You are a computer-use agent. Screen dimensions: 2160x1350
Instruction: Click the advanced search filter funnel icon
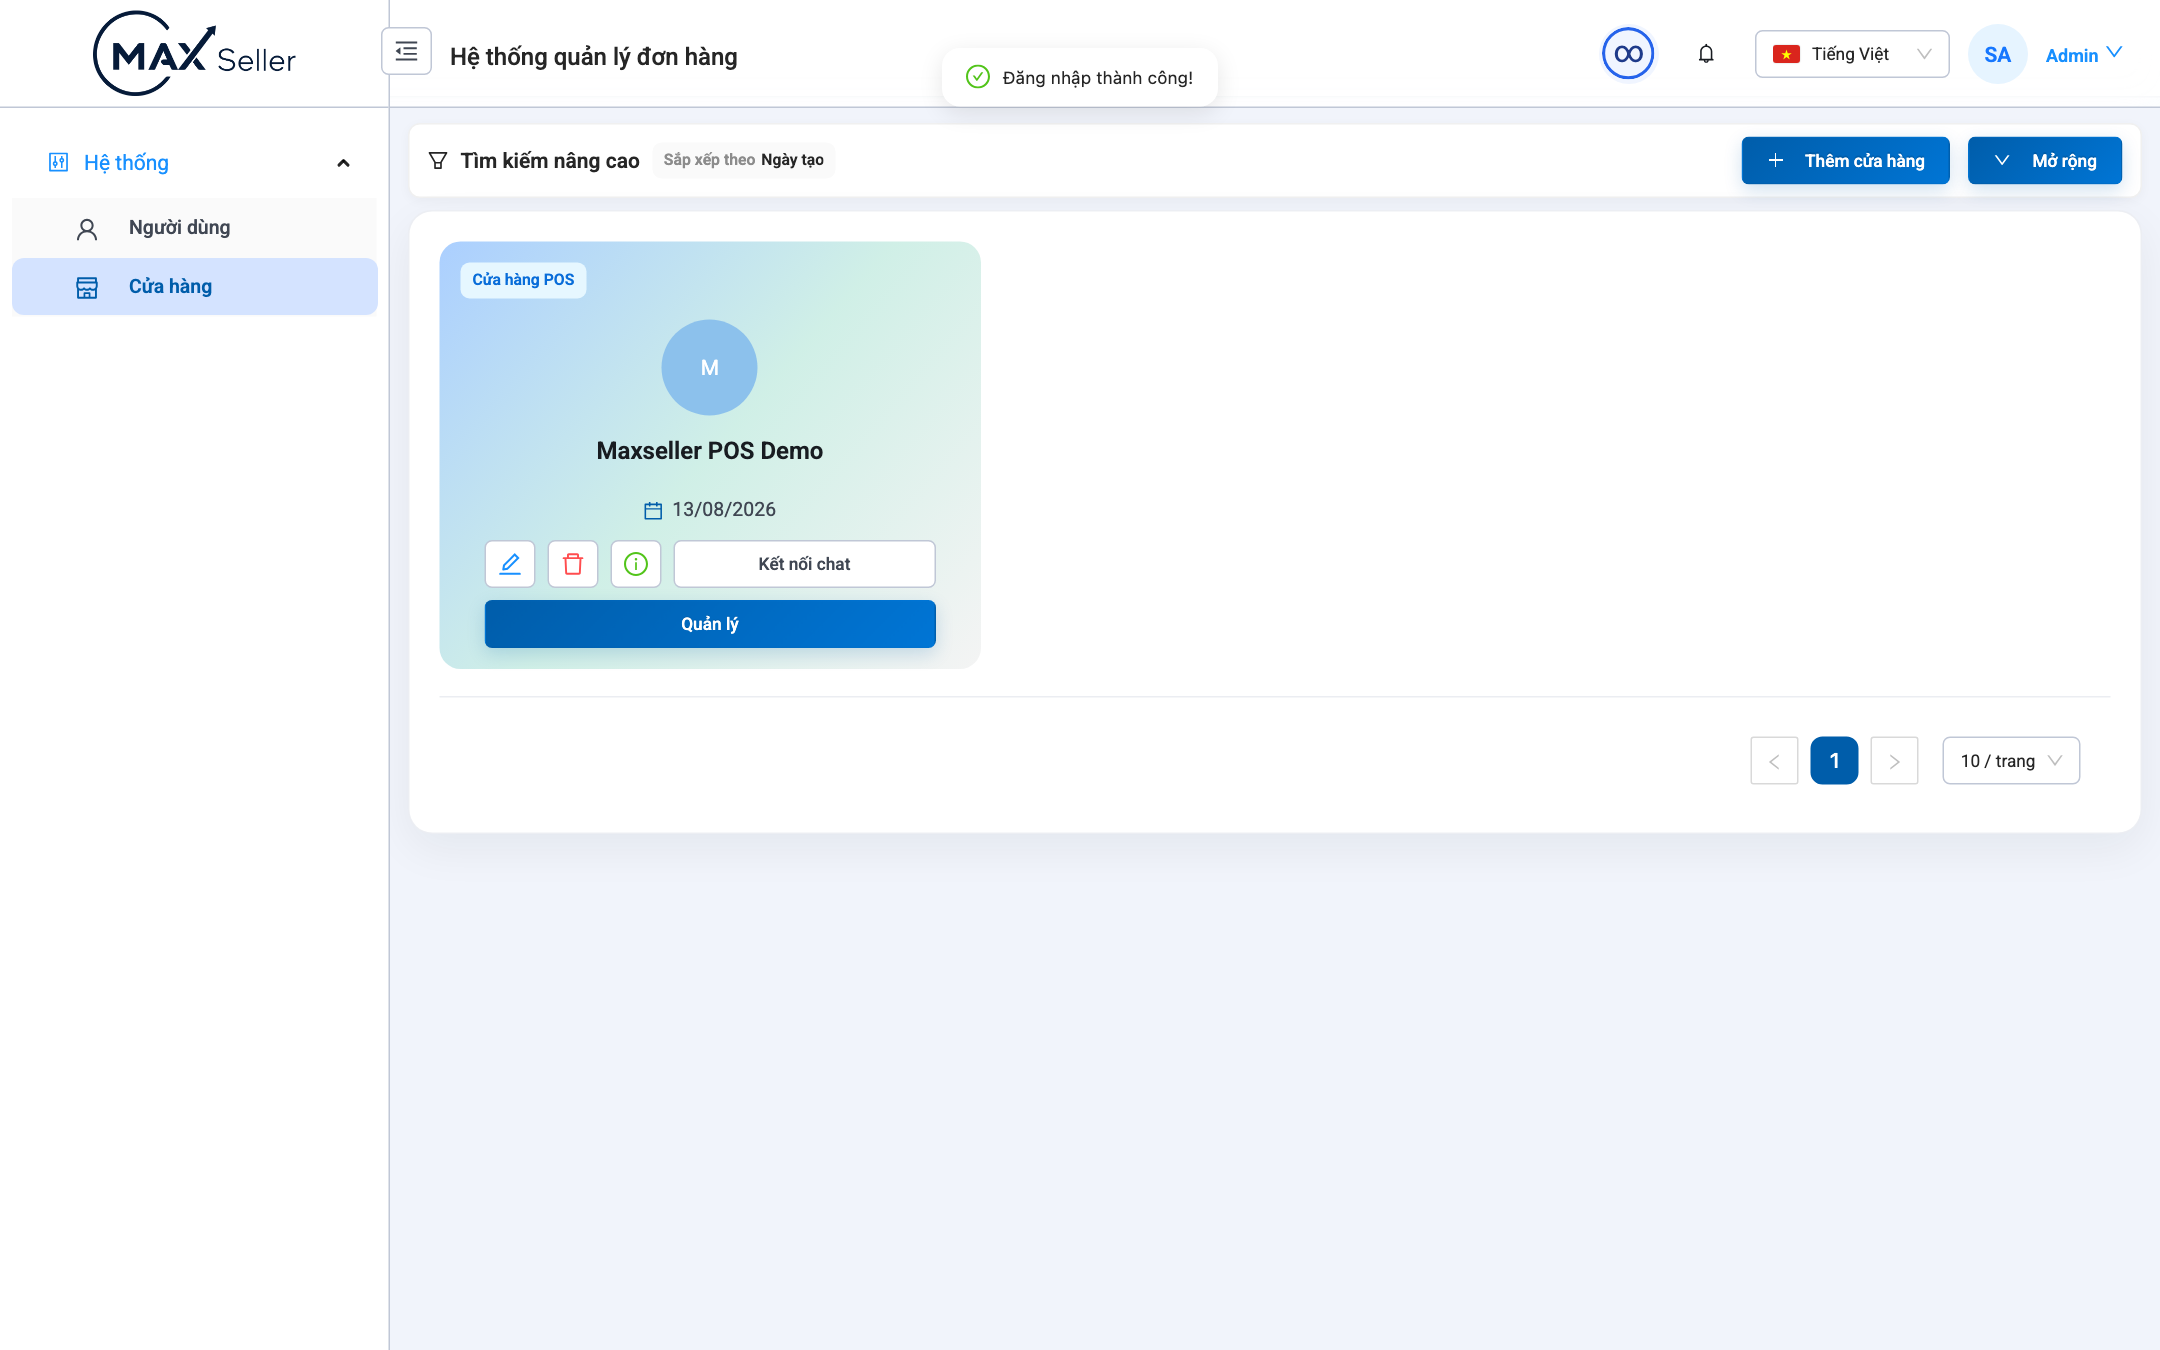[x=438, y=160]
